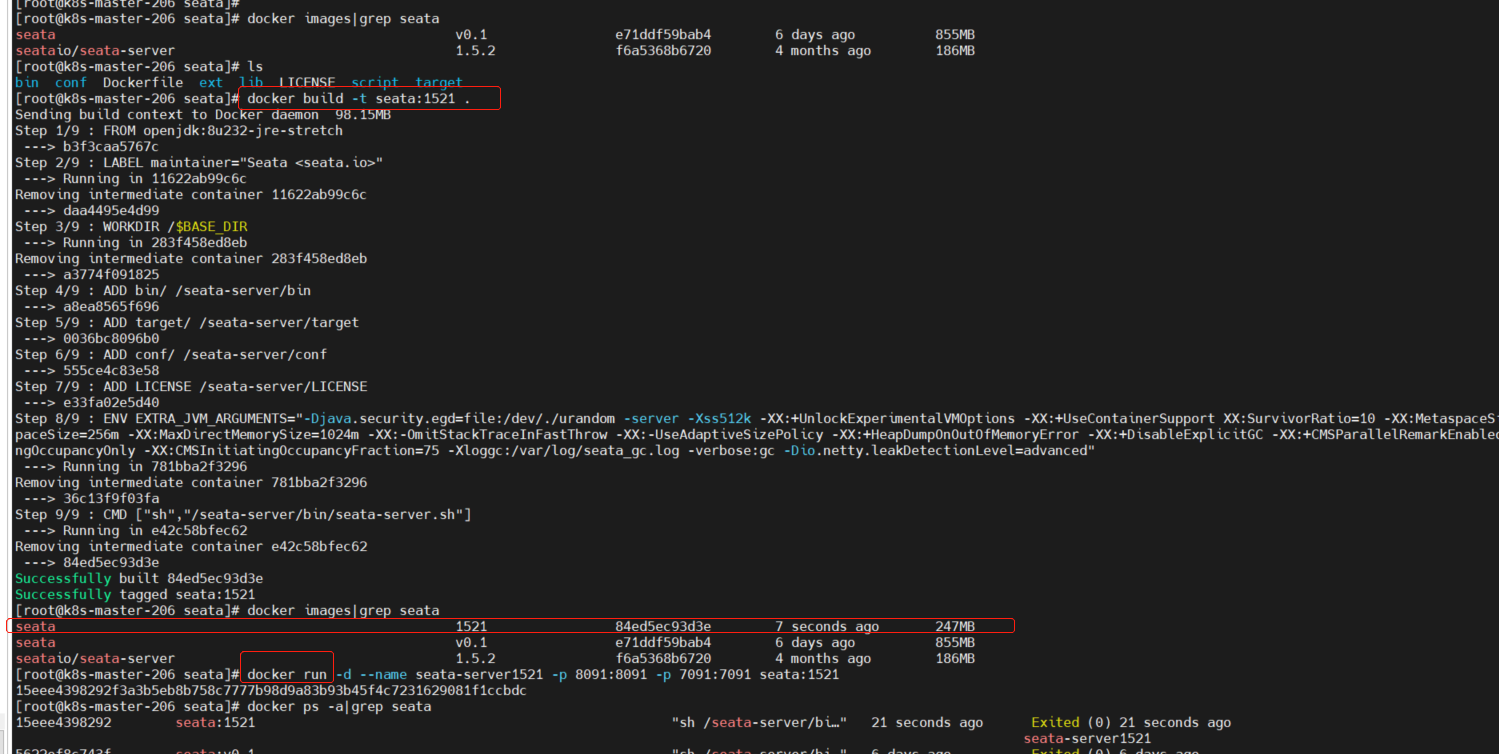Select 'target' in the ls output
This screenshot has width=1499, height=754.
(439, 83)
